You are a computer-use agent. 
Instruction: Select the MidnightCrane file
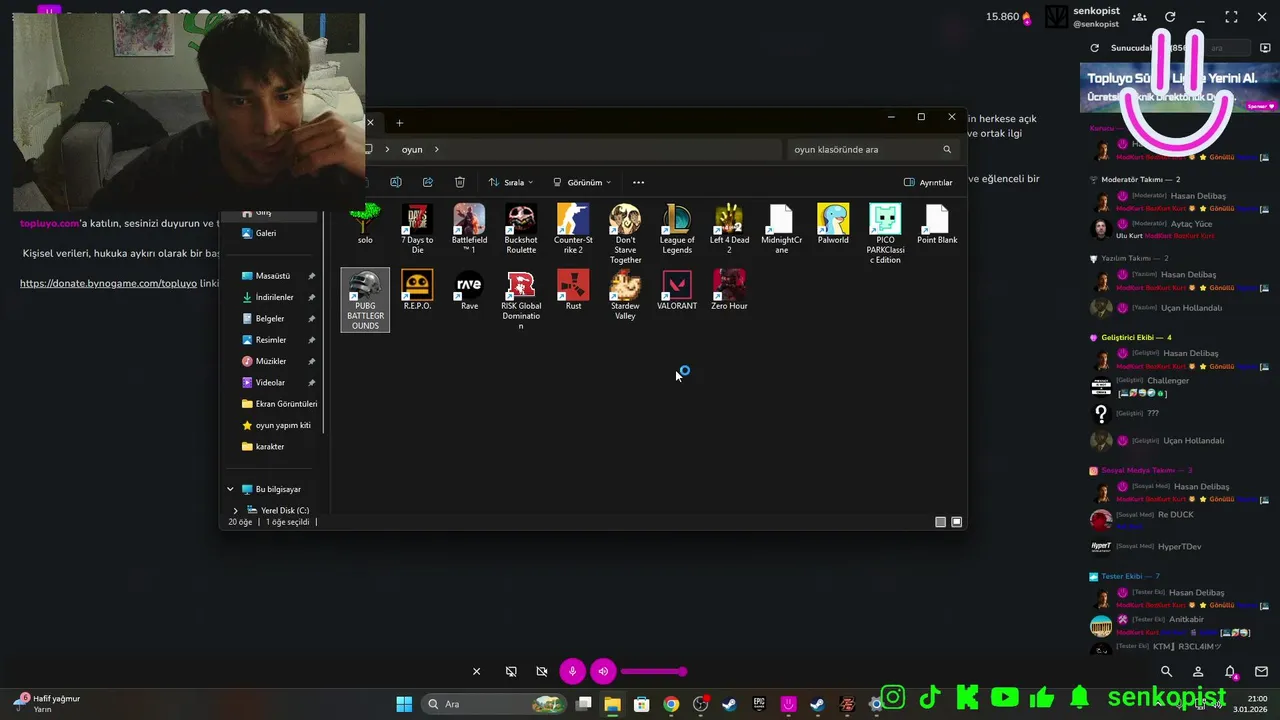(781, 228)
